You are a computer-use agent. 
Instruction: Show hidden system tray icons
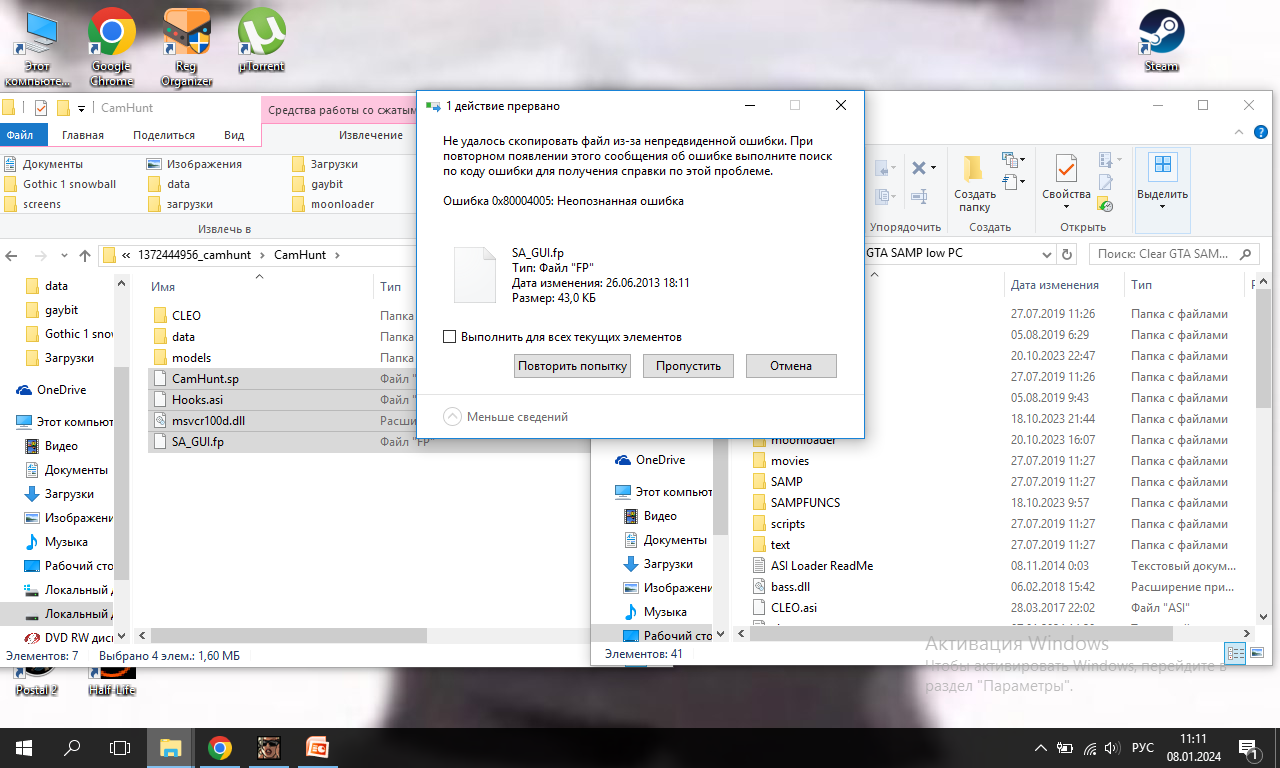(1043, 748)
